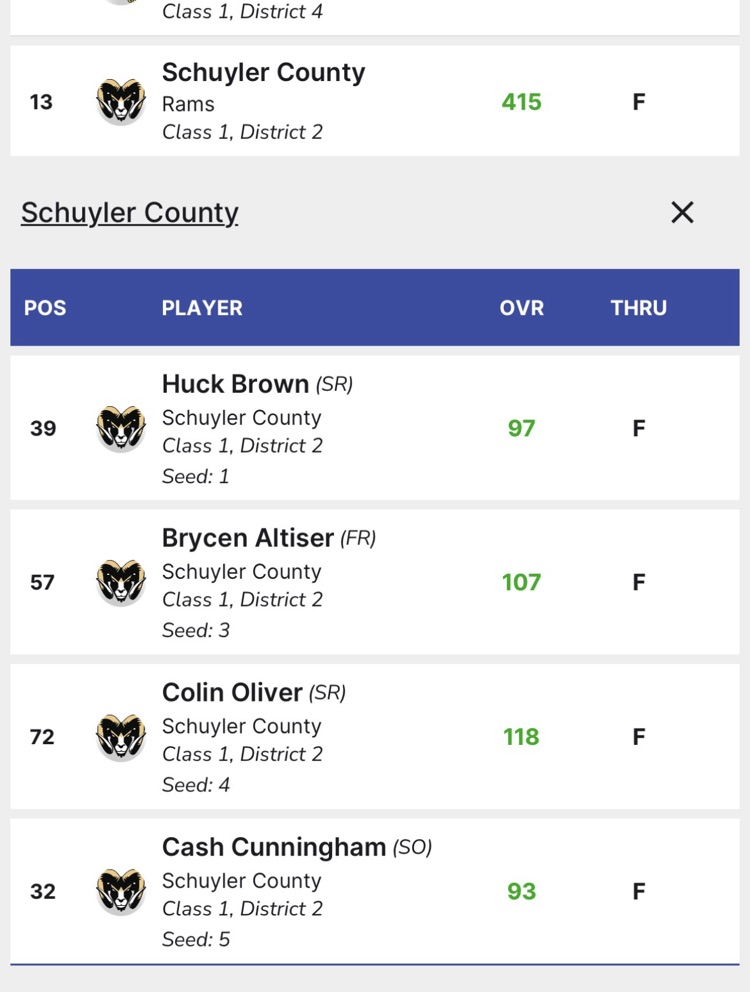750x992 pixels.
Task: Click Cash Cunningham's score of 93
Action: [522, 891]
